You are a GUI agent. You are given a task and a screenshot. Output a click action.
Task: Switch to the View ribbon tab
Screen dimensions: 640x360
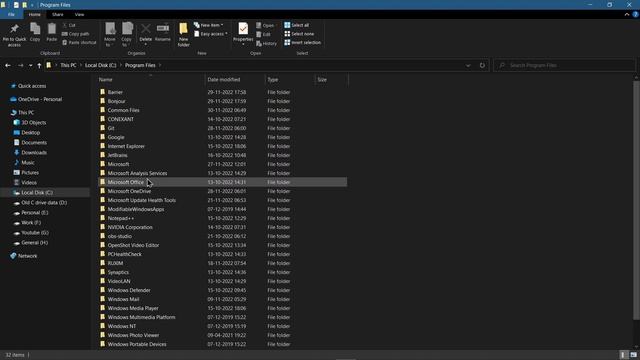pos(79,14)
